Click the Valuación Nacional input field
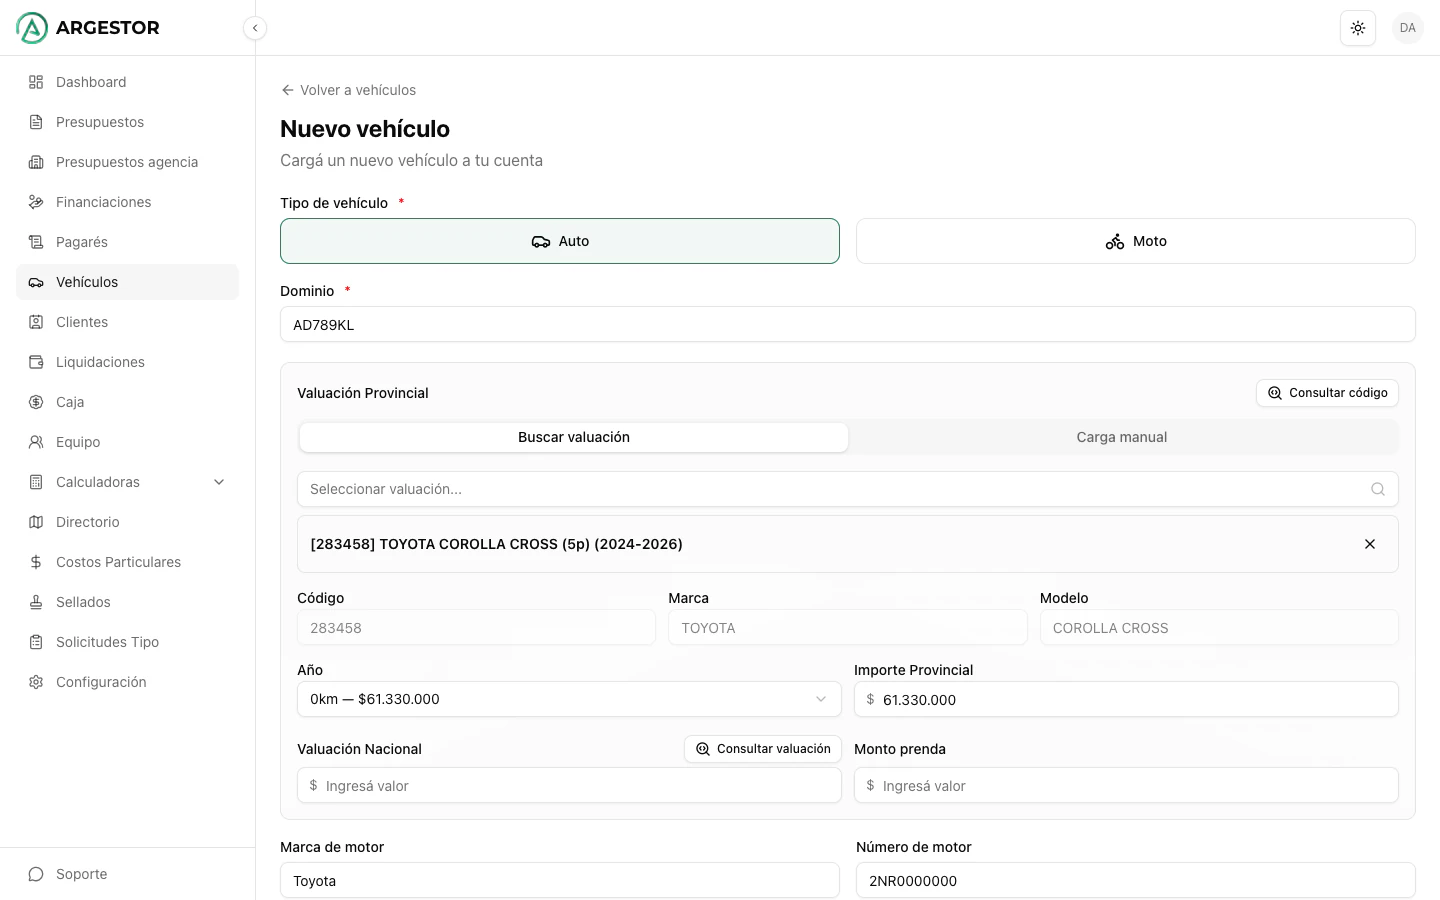Image resolution: width=1440 pixels, height=900 pixels. click(x=569, y=785)
